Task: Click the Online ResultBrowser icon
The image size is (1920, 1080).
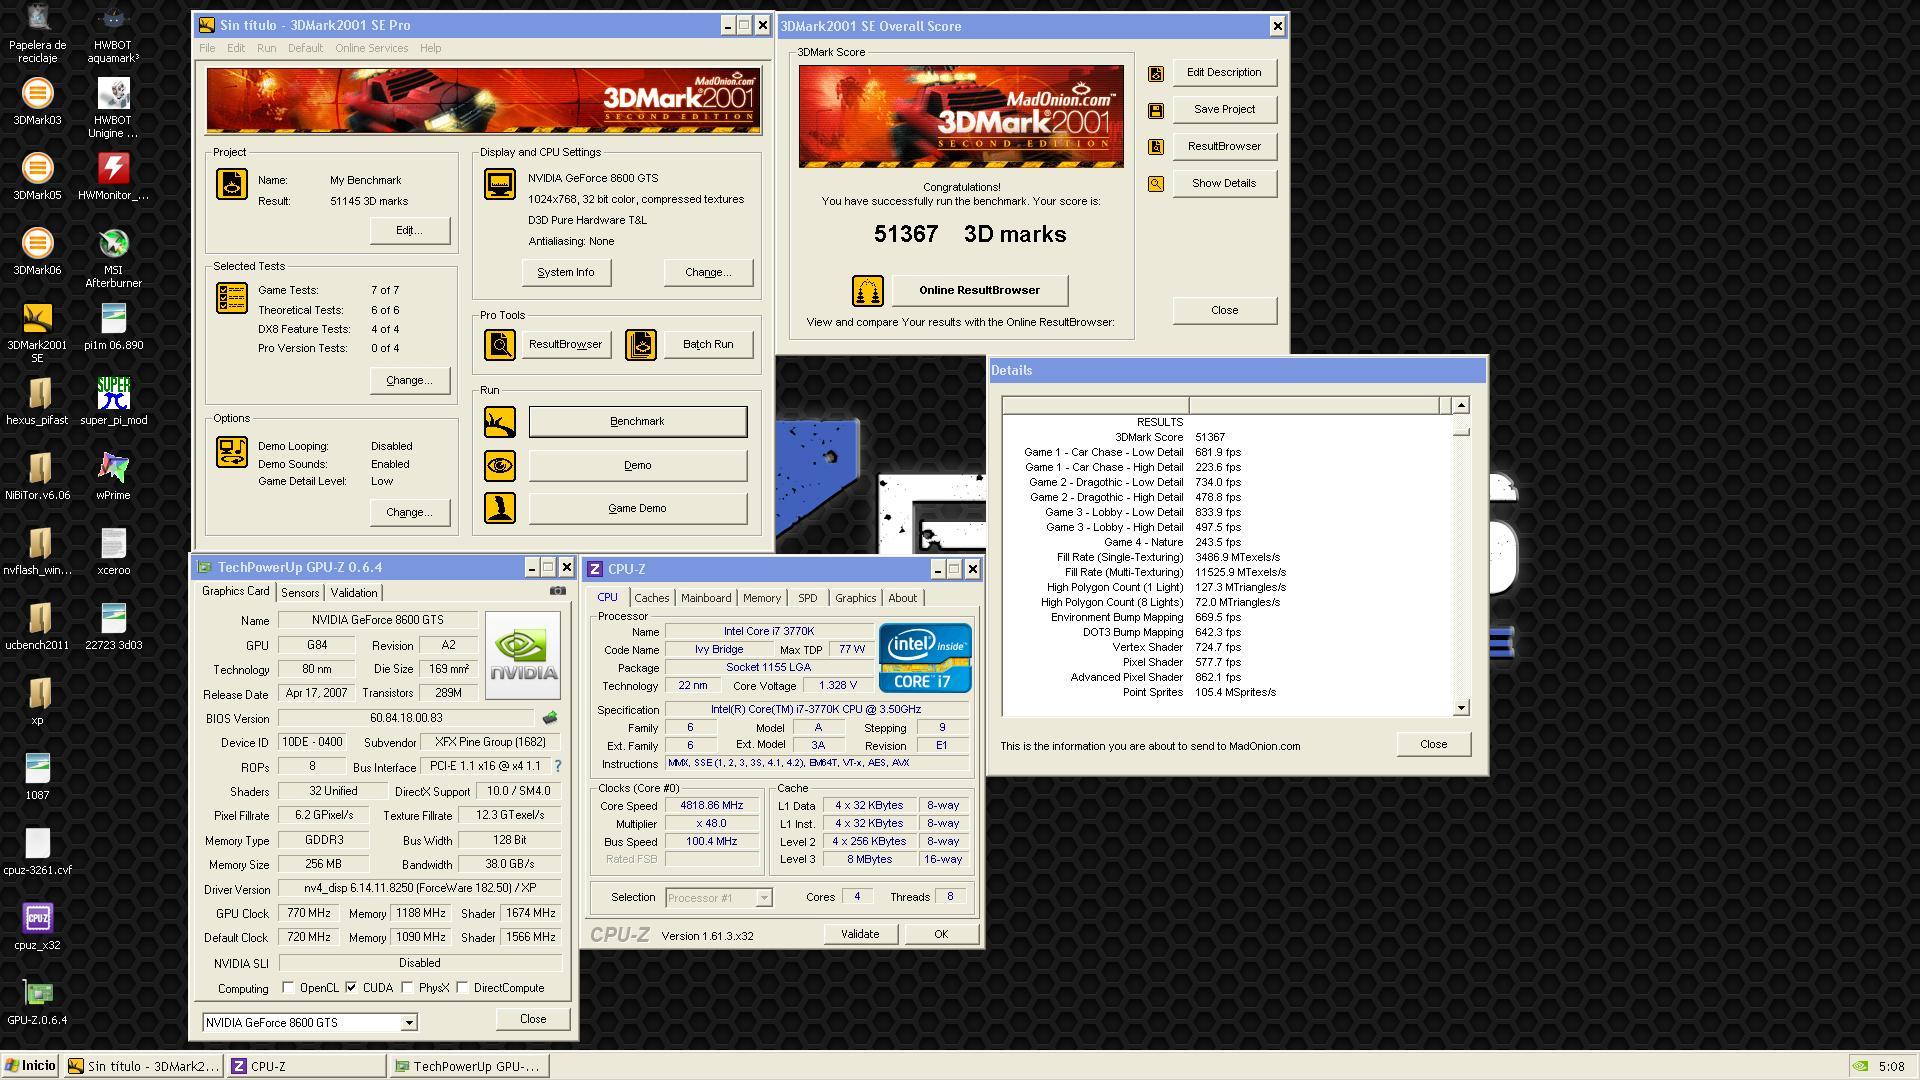Action: click(x=867, y=291)
